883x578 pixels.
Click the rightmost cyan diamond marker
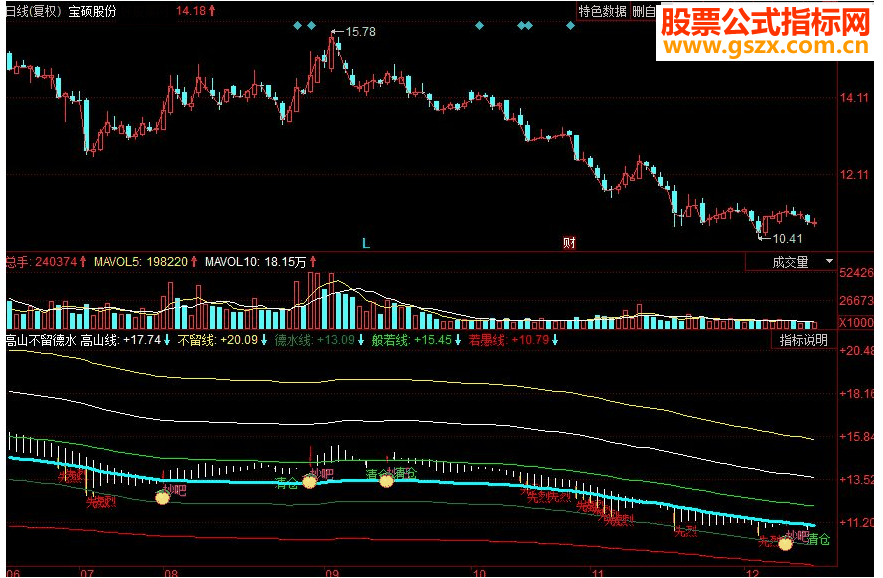[x=570, y=26]
